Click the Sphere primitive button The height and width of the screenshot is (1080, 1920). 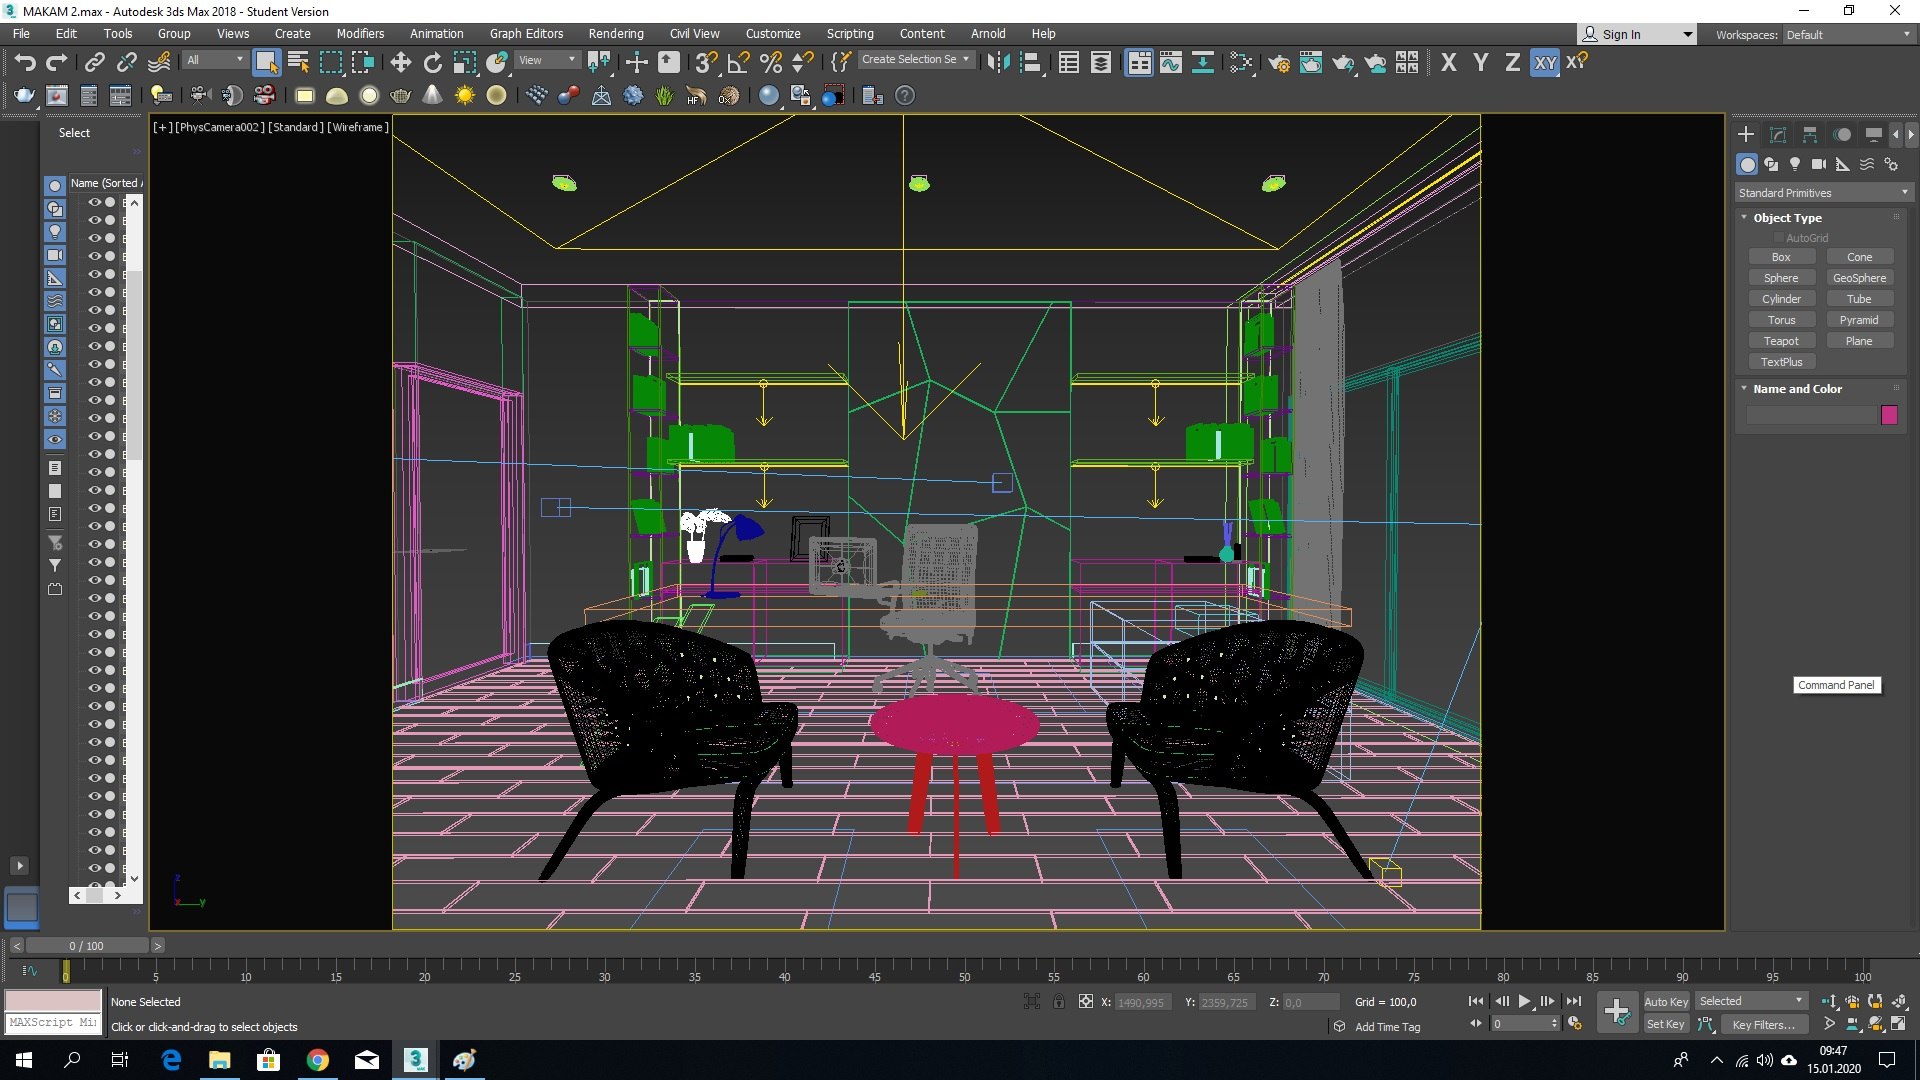1781,278
